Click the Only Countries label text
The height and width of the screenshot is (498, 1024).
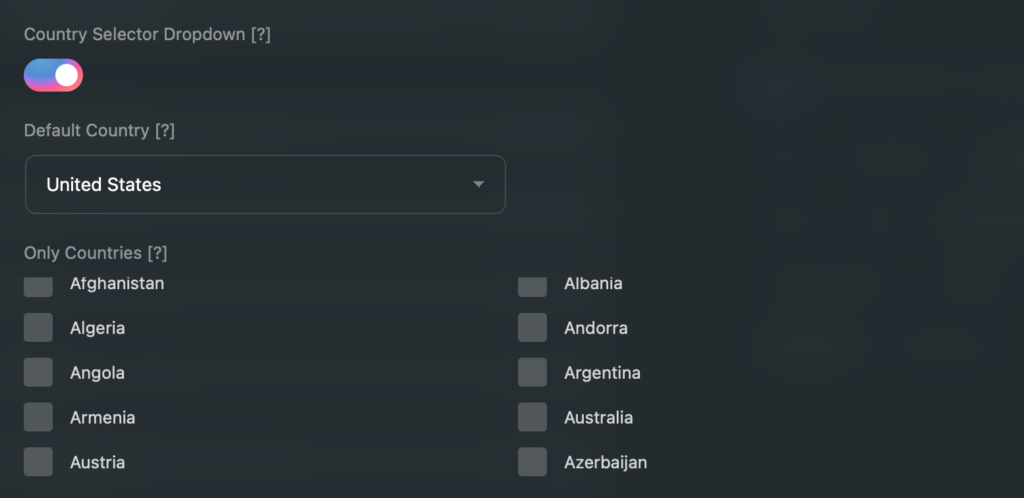(82, 253)
